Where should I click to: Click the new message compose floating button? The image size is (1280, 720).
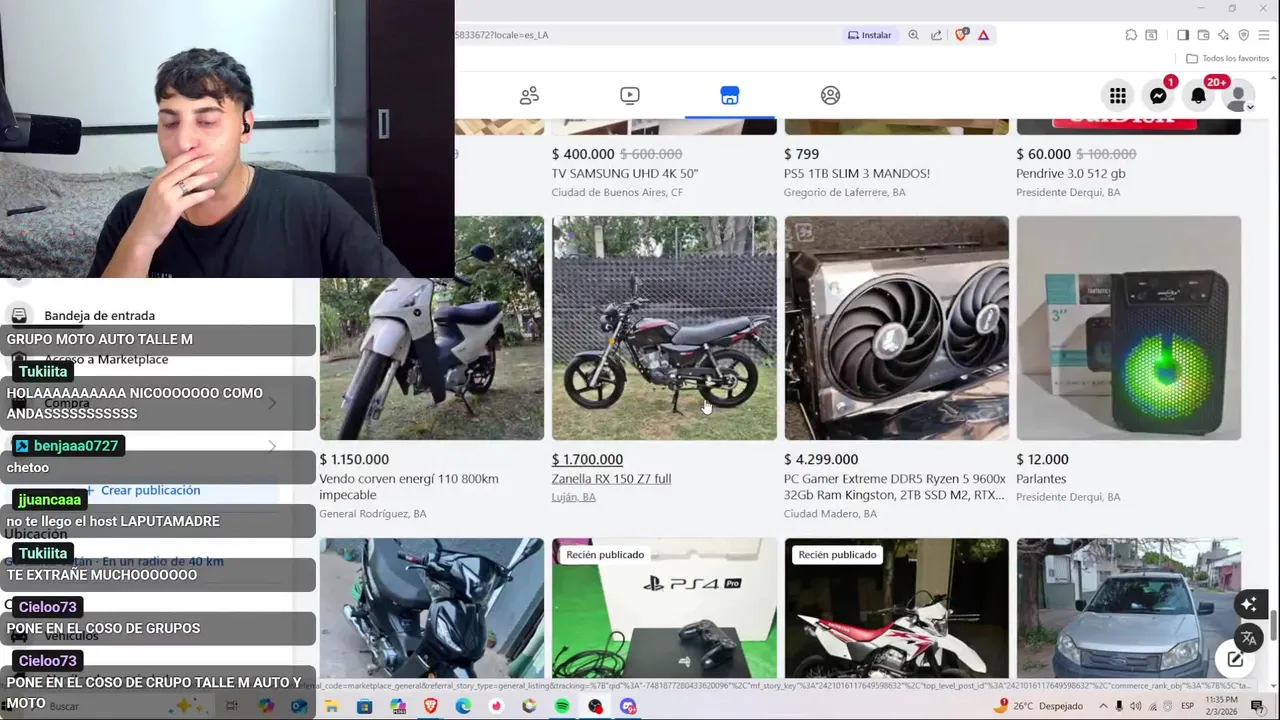(x=1235, y=659)
